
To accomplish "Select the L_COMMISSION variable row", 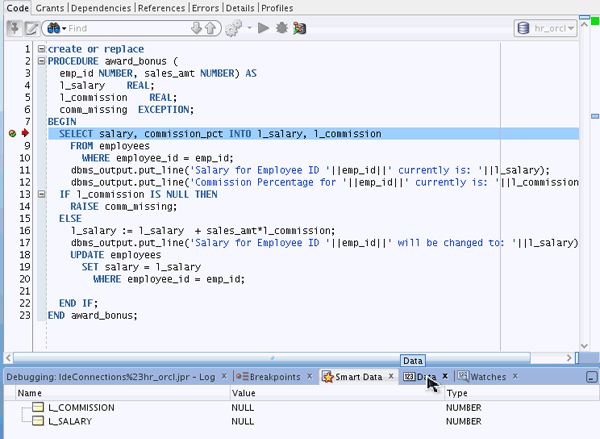I will [x=80, y=408].
